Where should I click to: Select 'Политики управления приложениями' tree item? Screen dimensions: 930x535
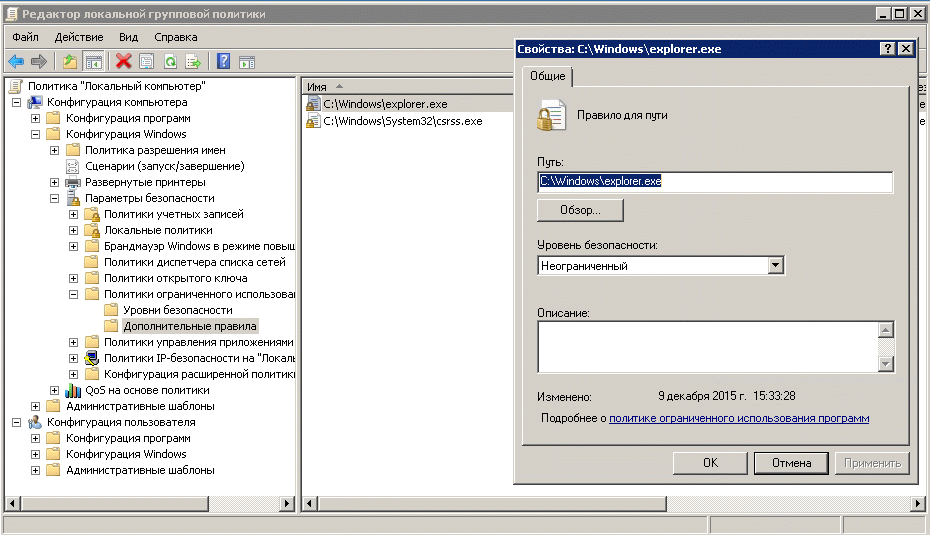pos(199,342)
